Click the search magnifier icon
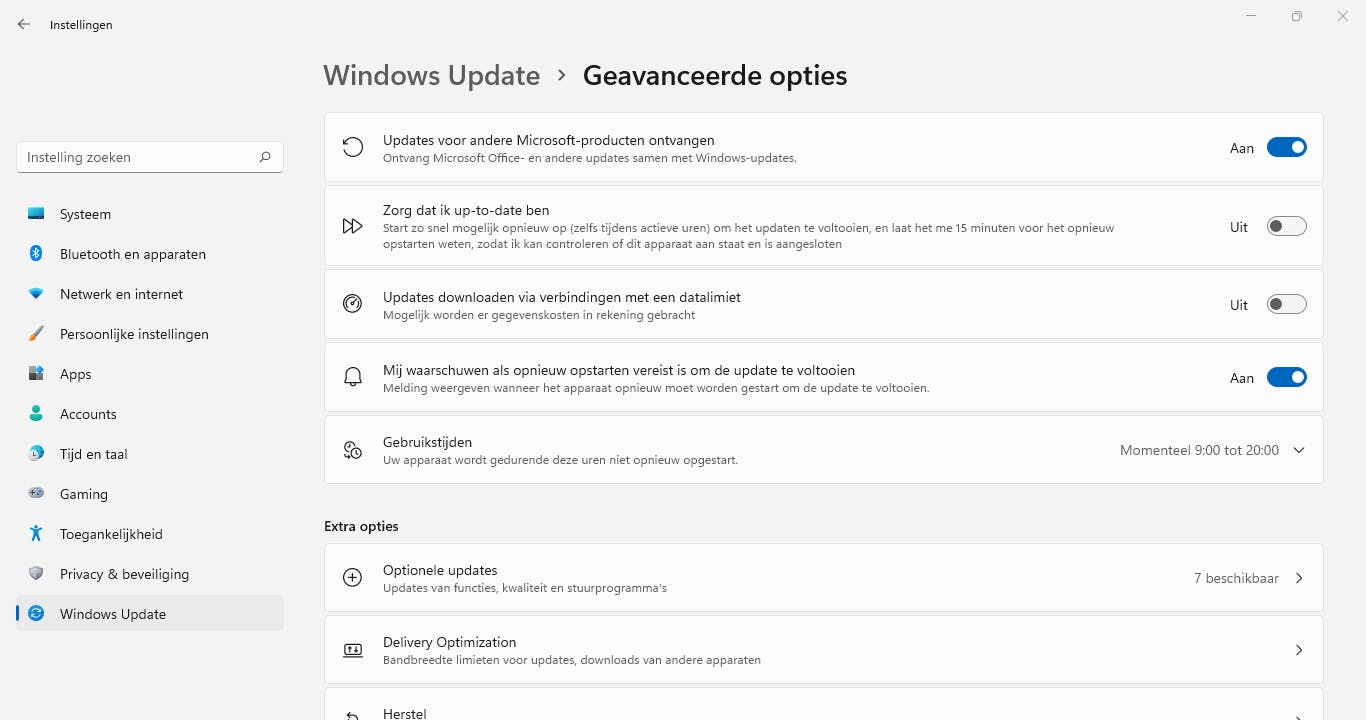The height and width of the screenshot is (720, 1366). pos(265,157)
